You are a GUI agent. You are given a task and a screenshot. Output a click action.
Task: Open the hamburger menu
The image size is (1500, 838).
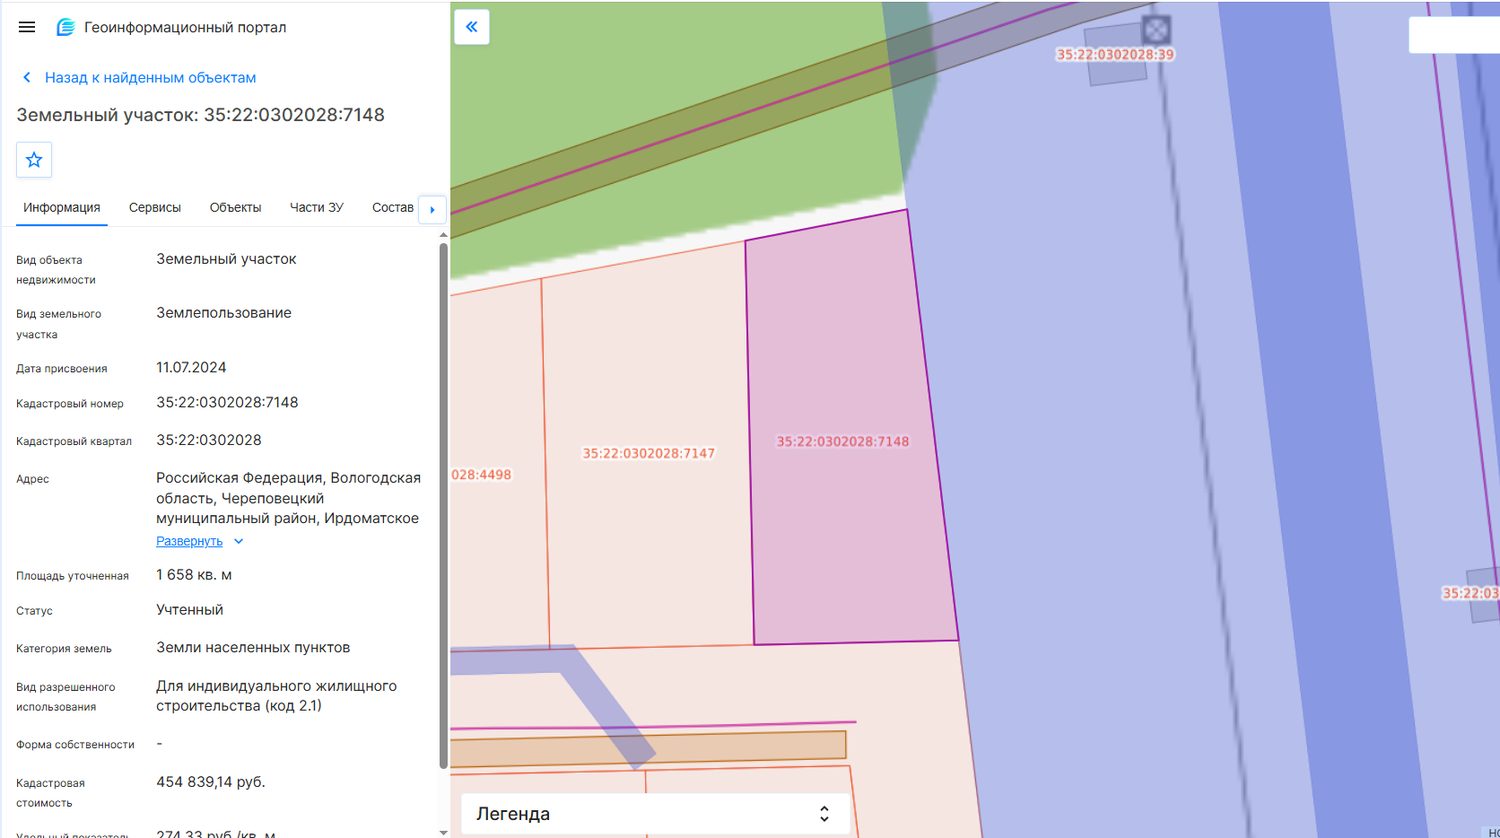pyautogui.click(x=27, y=27)
